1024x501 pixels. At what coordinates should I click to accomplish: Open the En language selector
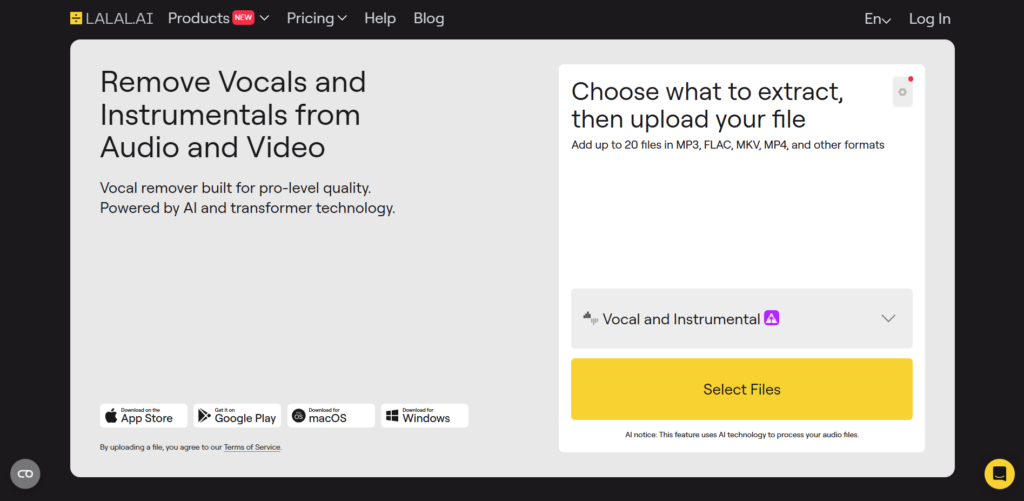point(877,19)
